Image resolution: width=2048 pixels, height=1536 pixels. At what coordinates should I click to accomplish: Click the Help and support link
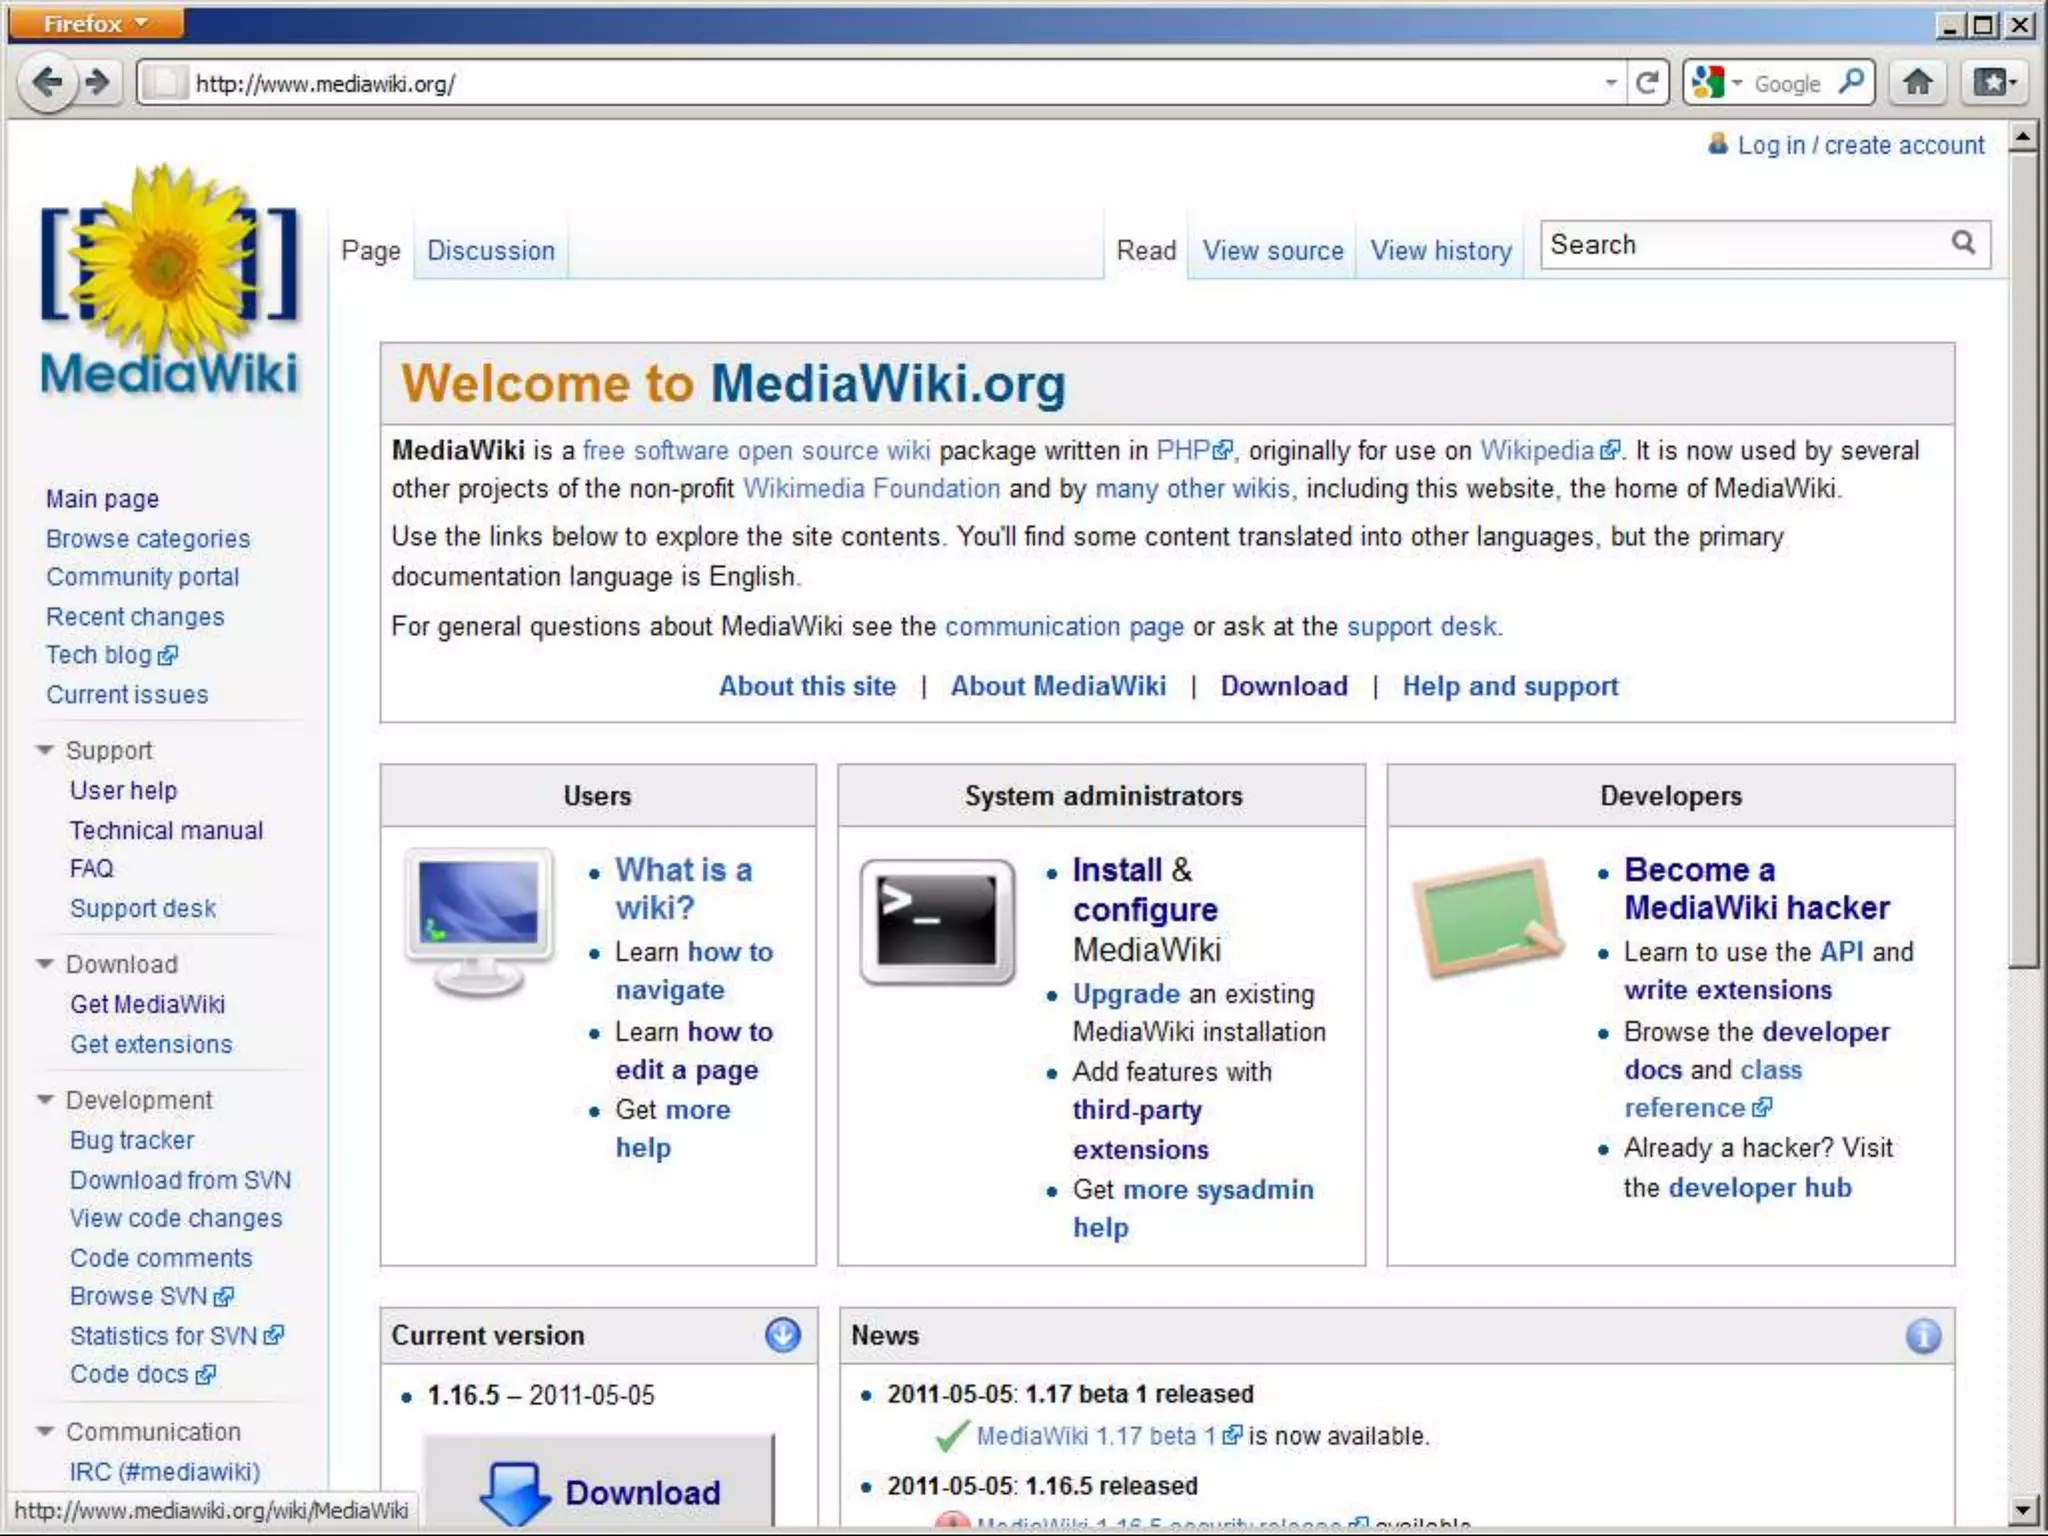click(x=1510, y=686)
